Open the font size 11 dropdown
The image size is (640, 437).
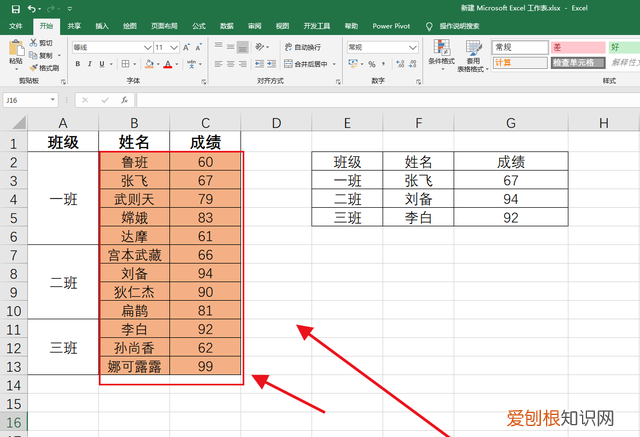tap(174, 48)
